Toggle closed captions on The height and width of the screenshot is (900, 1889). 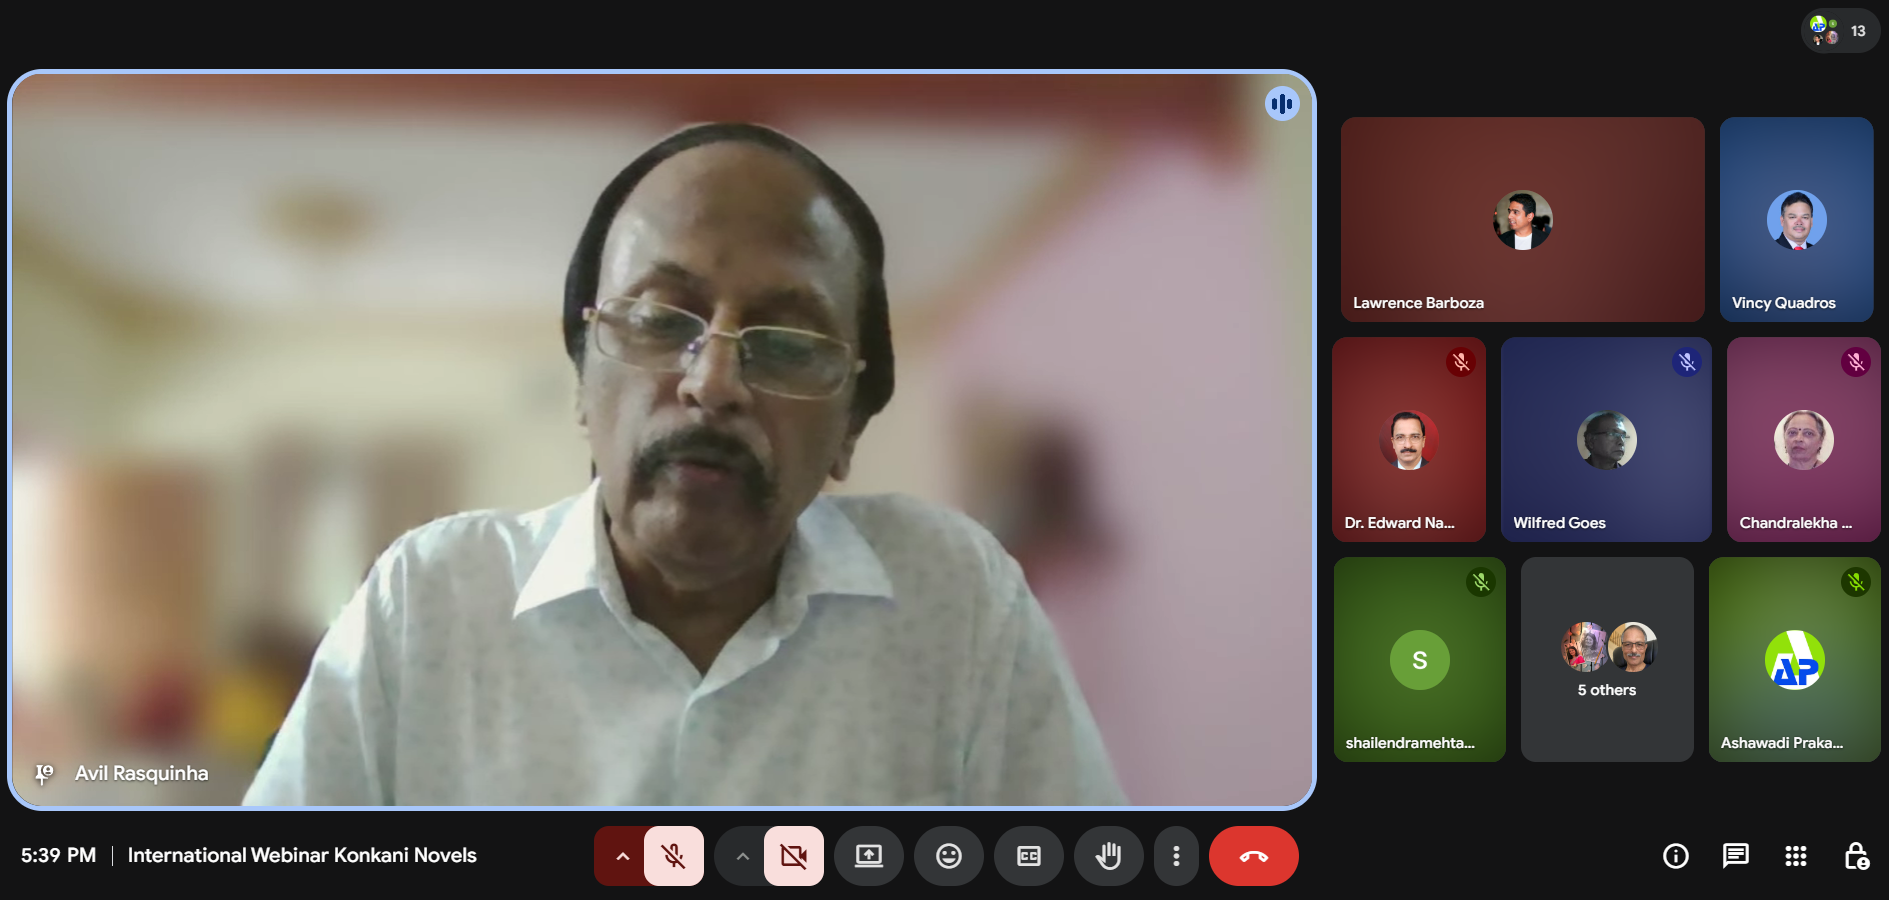coord(1028,856)
